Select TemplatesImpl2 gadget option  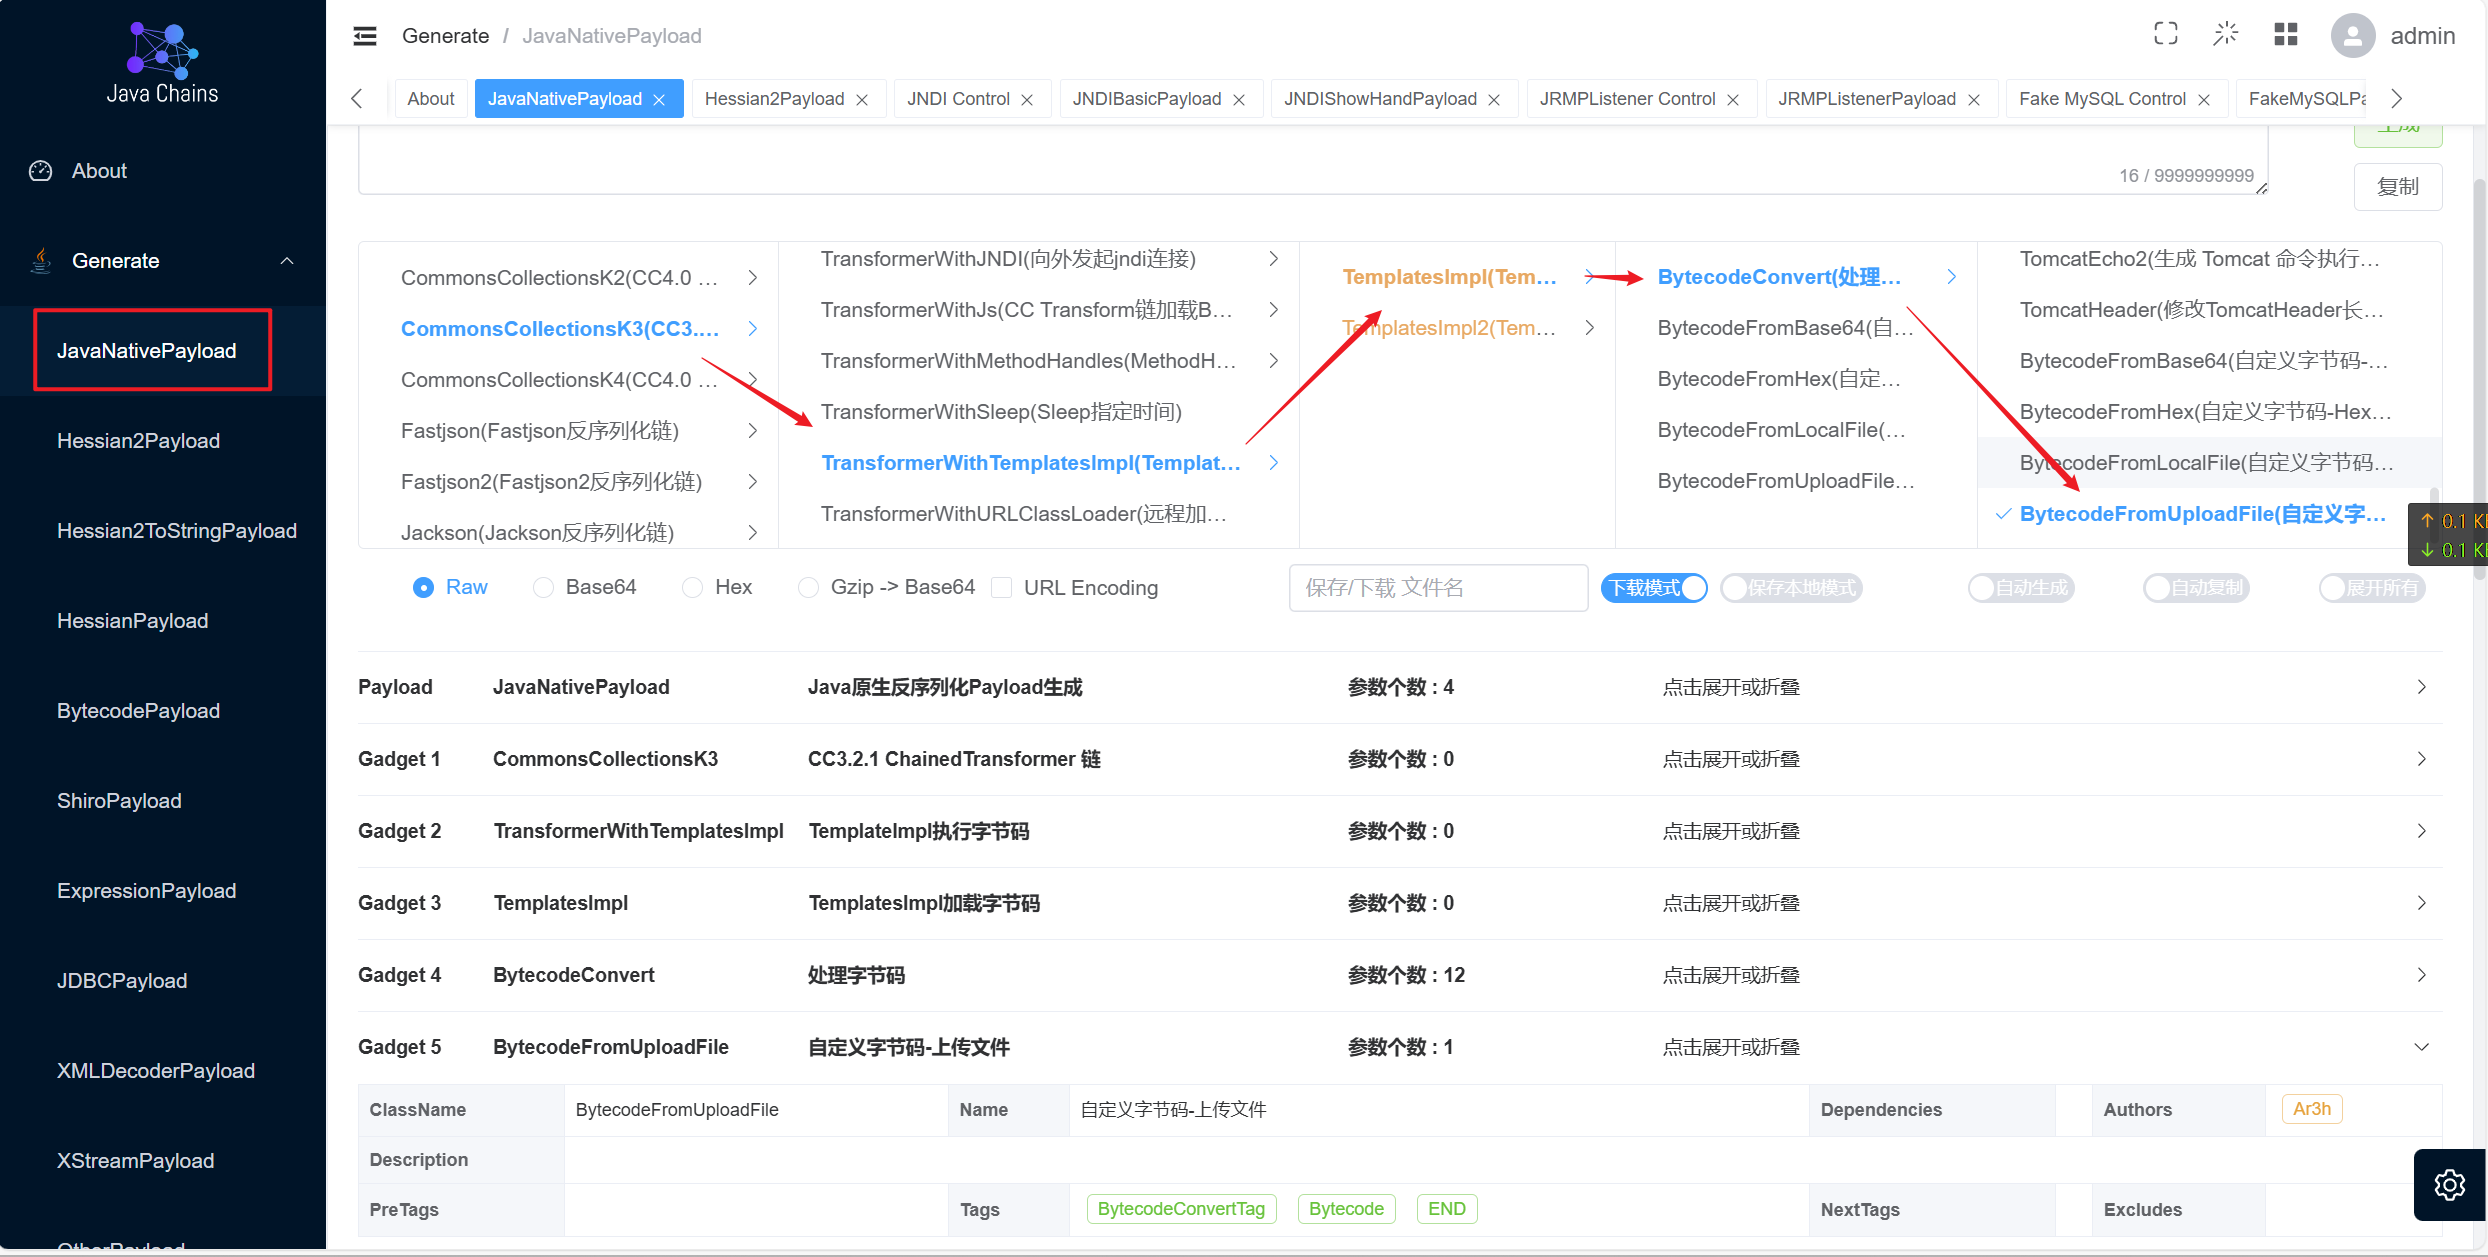click(1449, 328)
